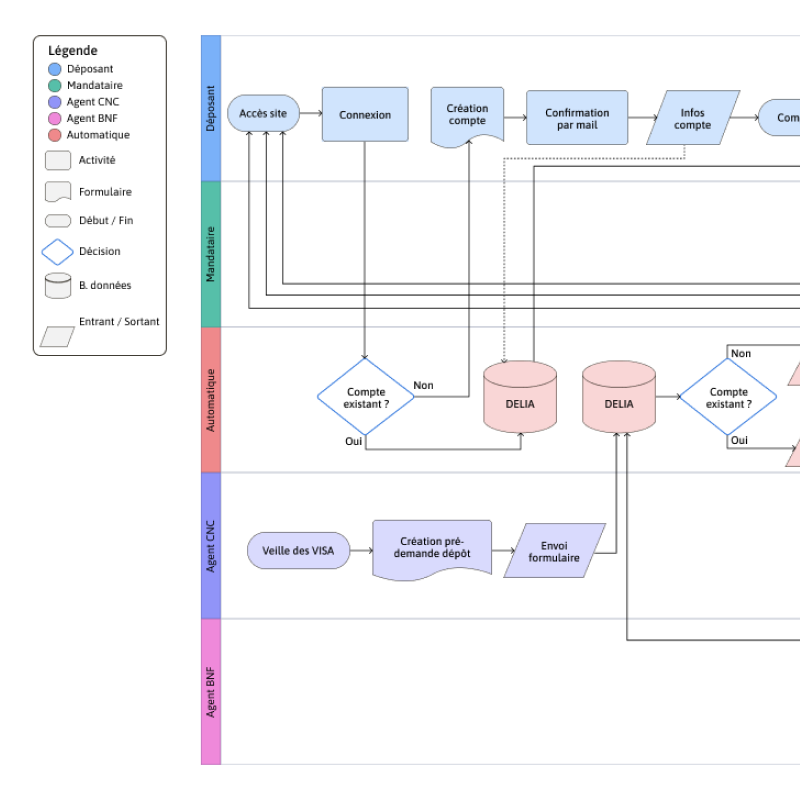Click the 'Début / Fin' legend text
The image size is (800, 800).
pyautogui.click(x=106, y=220)
